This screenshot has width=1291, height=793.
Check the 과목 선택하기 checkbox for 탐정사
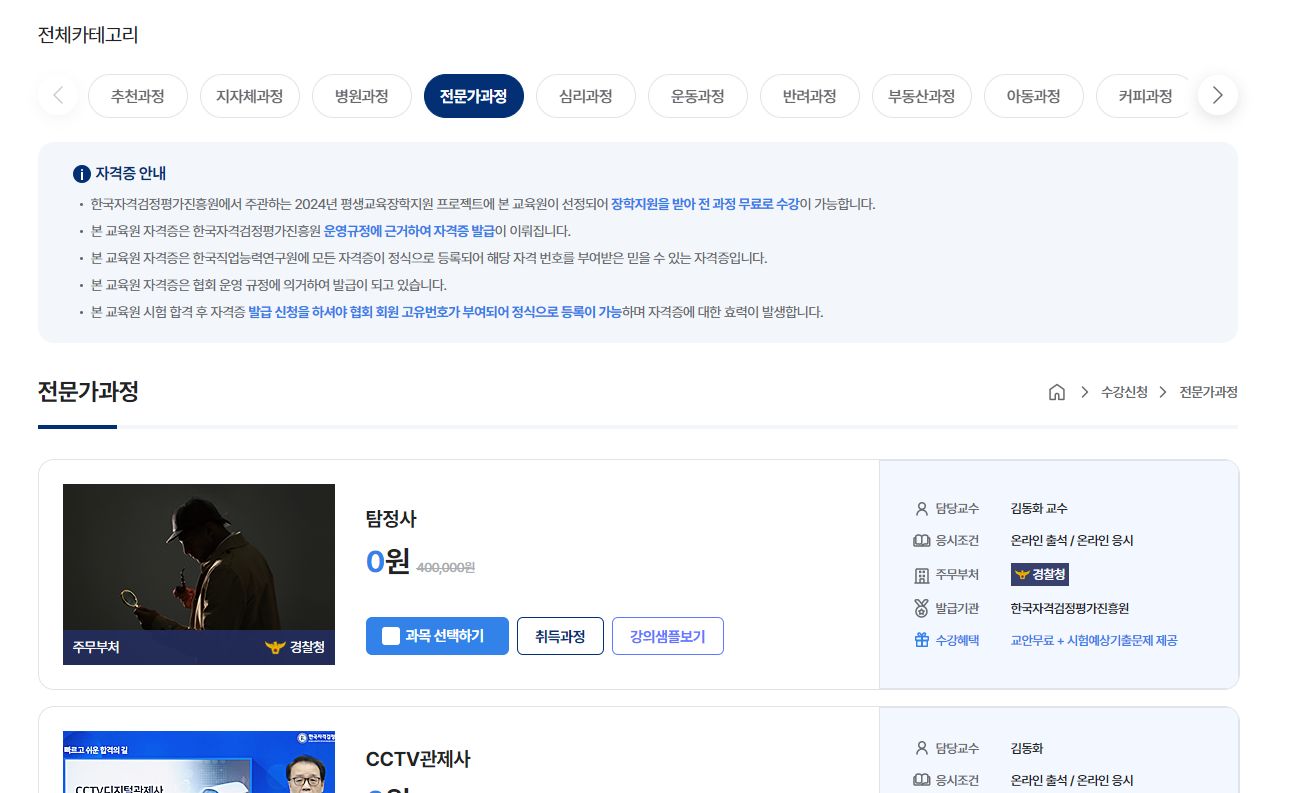391,636
